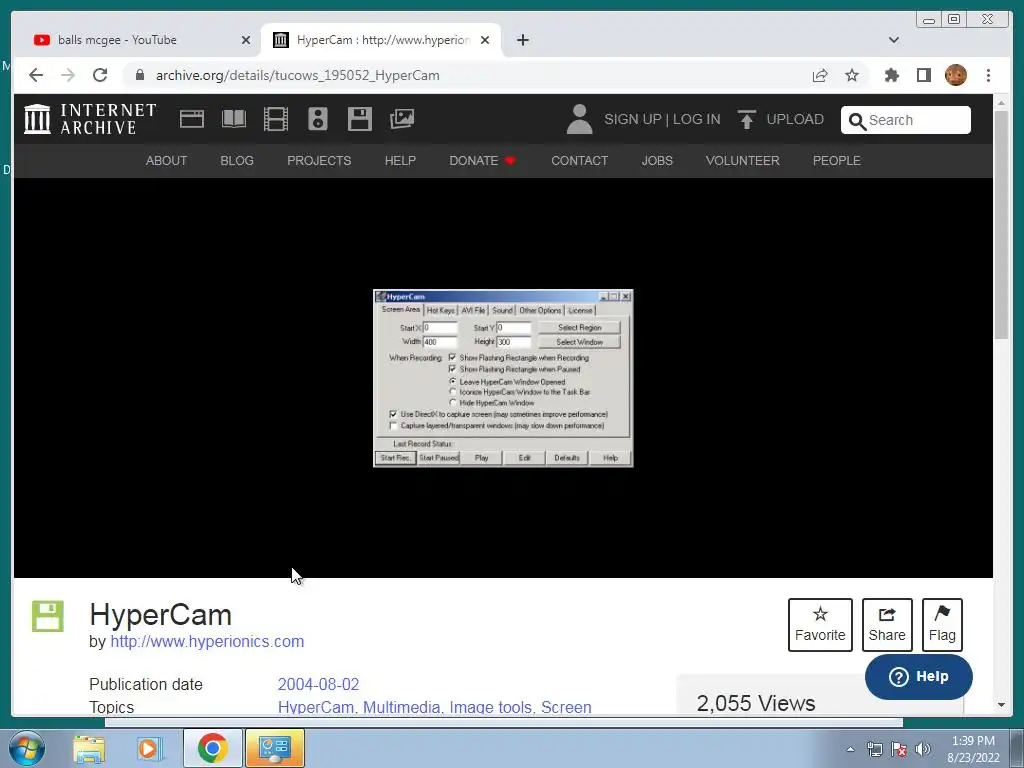
Task: Open the BLOG menu item
Action: (236, 161)
